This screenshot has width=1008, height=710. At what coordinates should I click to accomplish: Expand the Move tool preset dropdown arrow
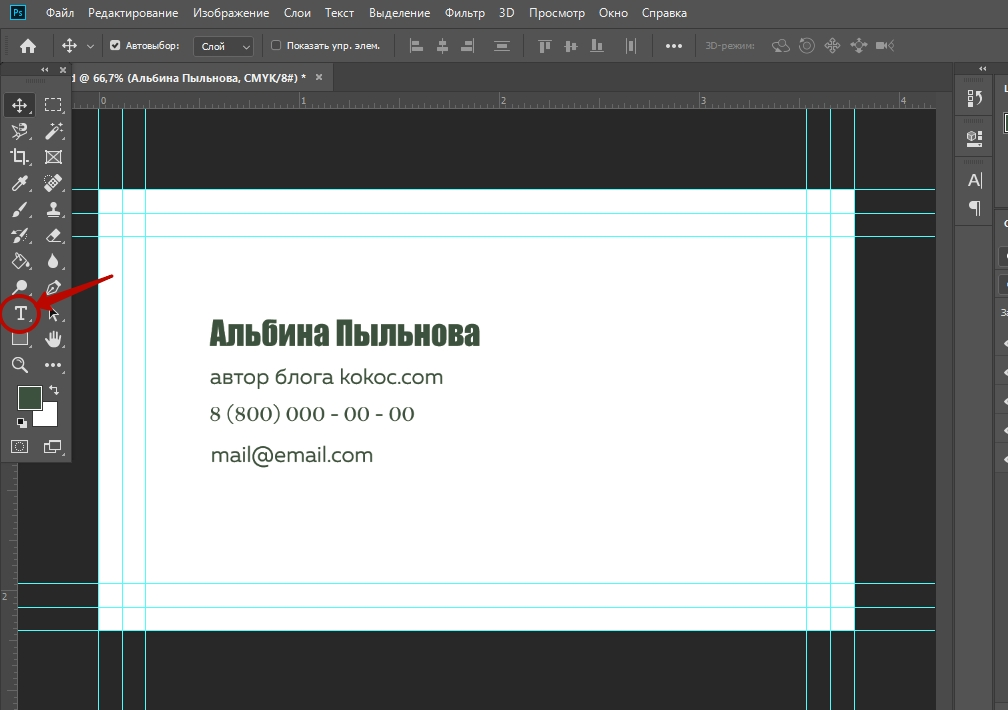(x=91, y=46)
